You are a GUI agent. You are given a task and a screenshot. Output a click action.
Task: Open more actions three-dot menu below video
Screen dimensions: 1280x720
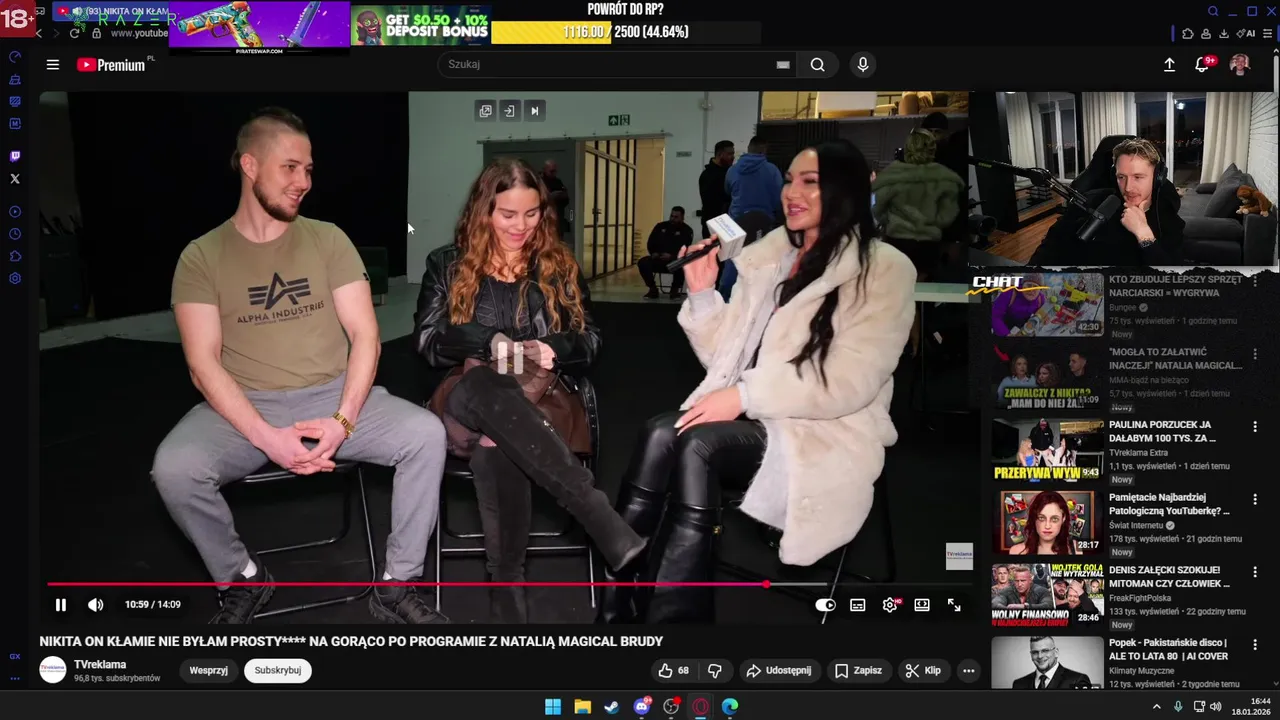[968, 671]
